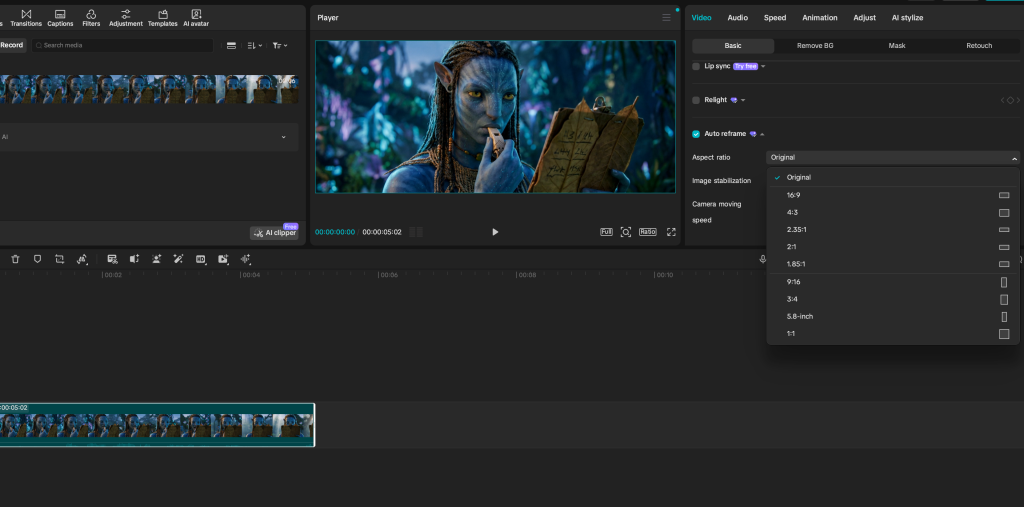
Task: Enable the Relight checkbox
Action: [x=696, y=100]
